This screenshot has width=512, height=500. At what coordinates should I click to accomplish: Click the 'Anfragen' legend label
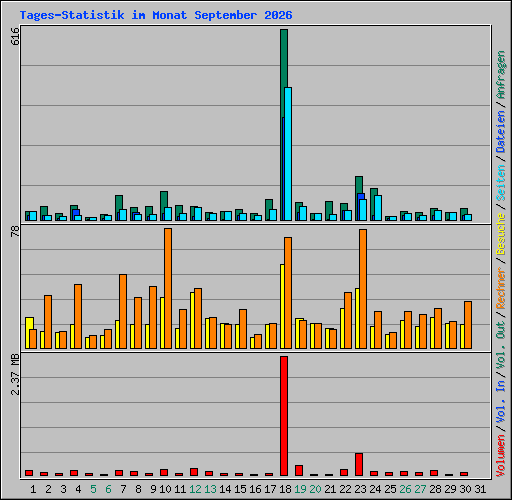(501, 75)
